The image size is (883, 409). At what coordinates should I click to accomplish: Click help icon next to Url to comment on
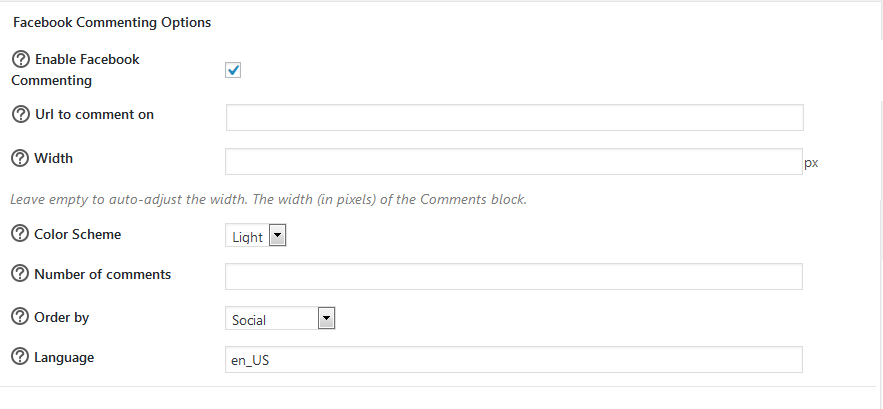(21, 114)
